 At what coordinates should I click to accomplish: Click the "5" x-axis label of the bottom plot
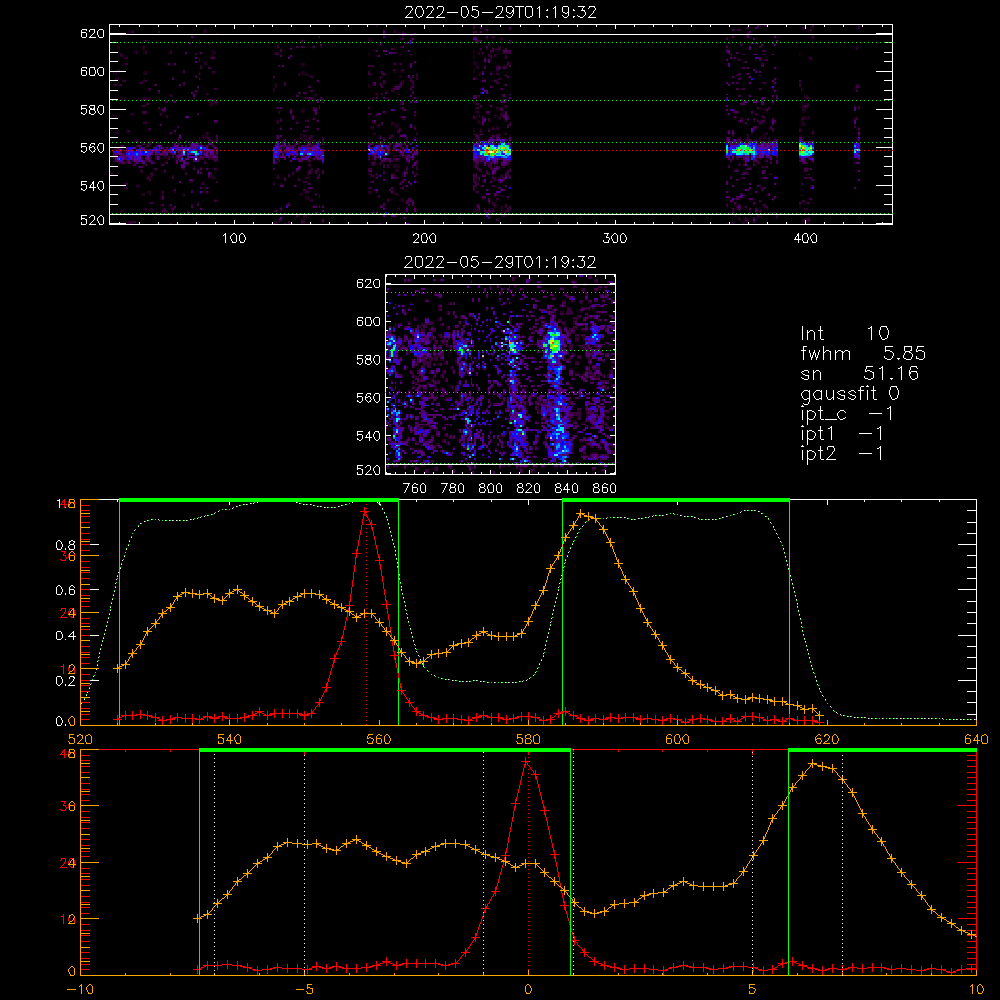point(753,989)
